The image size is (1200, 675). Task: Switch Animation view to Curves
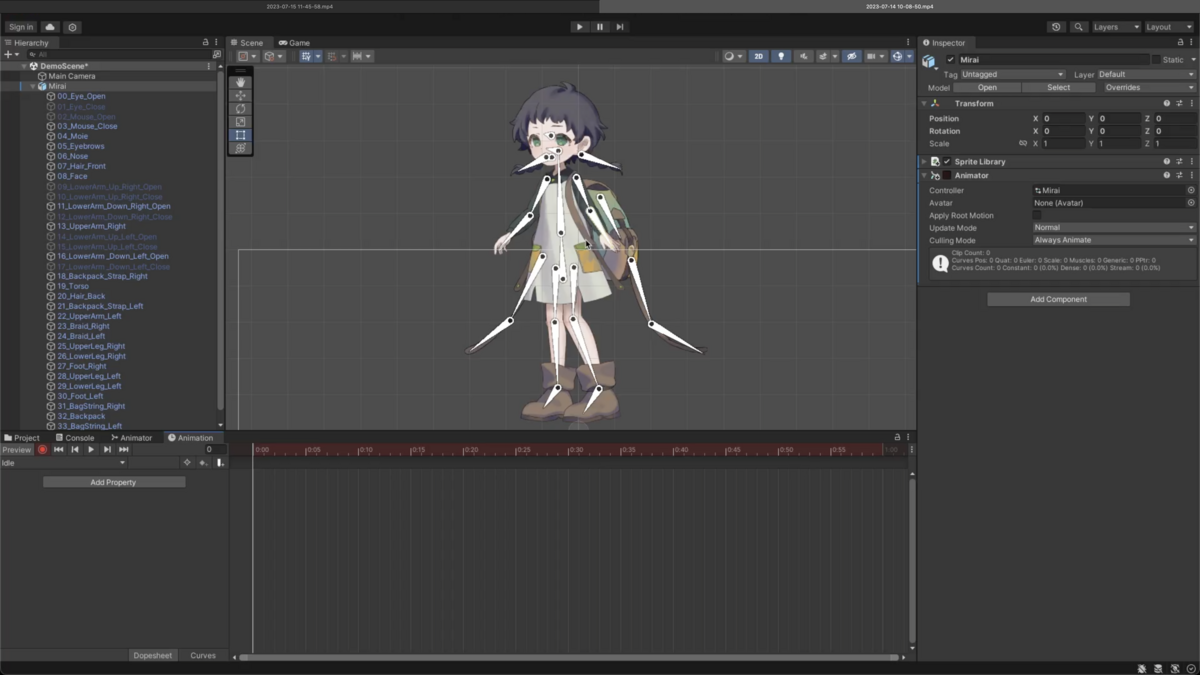pos(203,655)
